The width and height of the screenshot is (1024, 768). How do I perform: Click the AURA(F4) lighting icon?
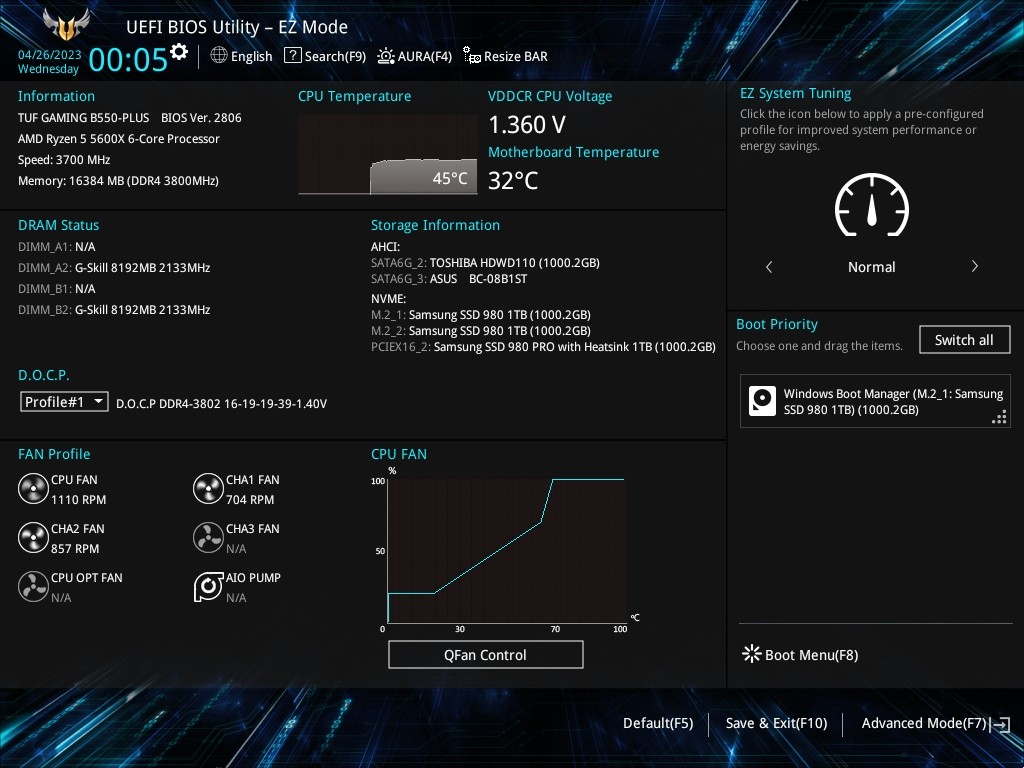click(x=386, y=56)
